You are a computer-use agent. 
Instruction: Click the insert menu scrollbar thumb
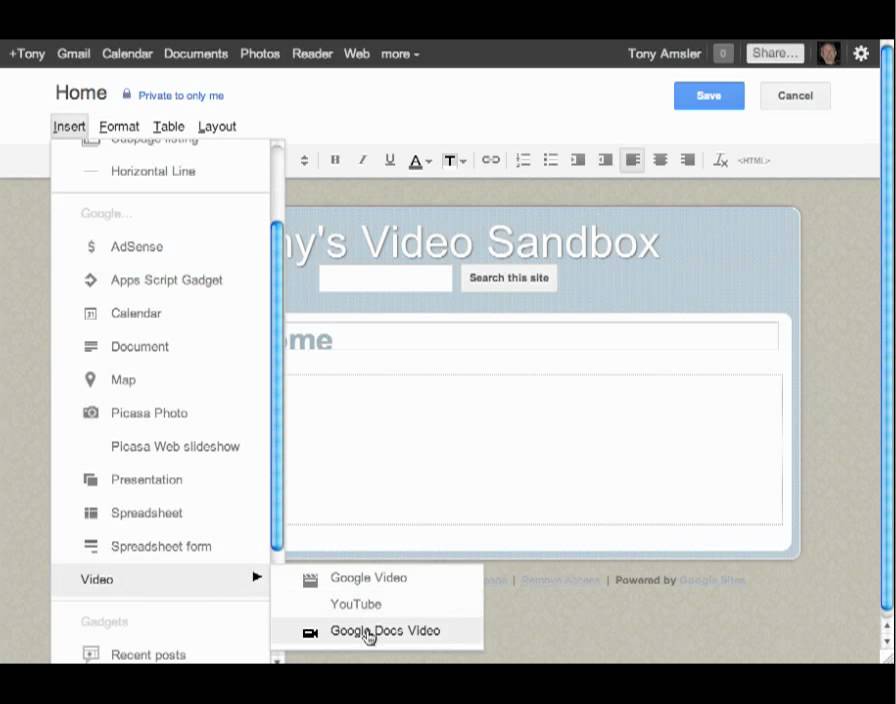point(277,386)
